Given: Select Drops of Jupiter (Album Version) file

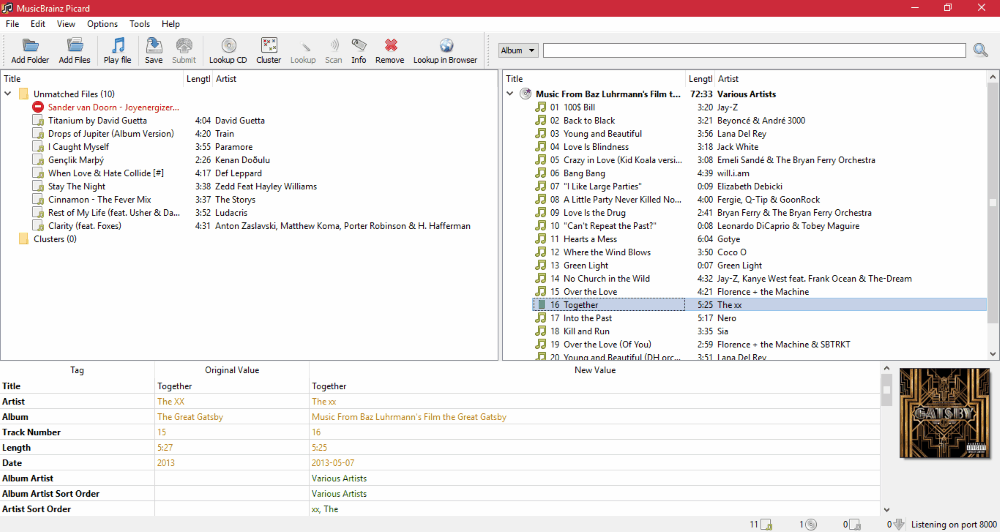Looking at the screenshot, I should pyautogui.click(x=110, y=134).
